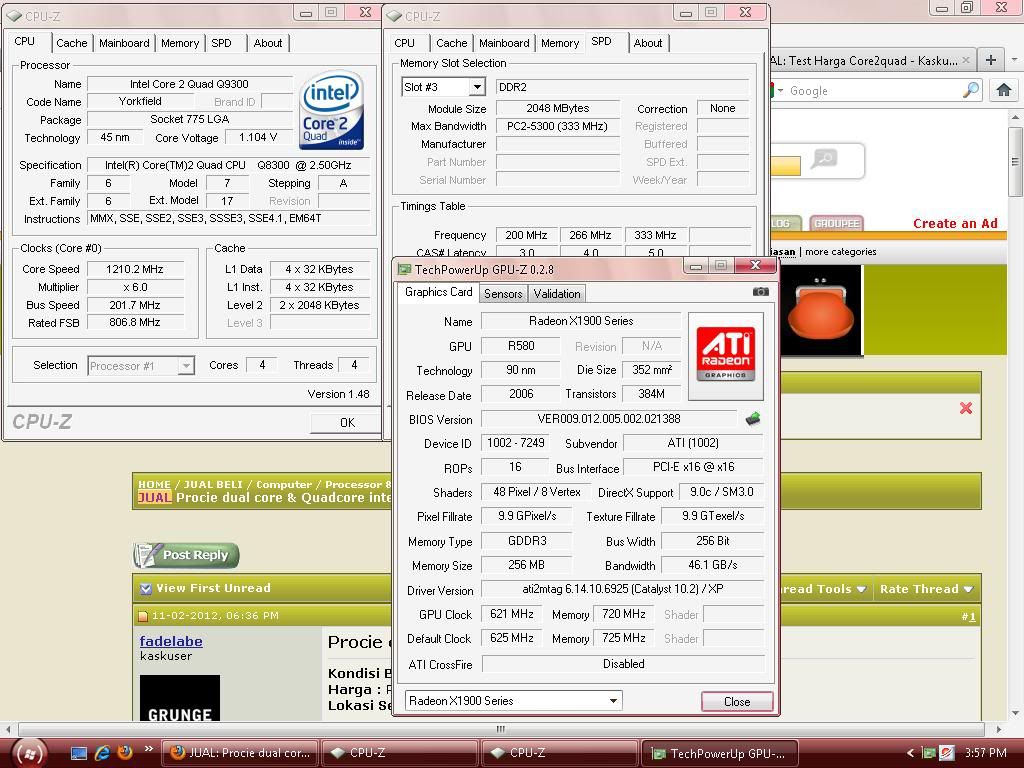
Task: Click the Post Reply button
Action: pos(187,555)
